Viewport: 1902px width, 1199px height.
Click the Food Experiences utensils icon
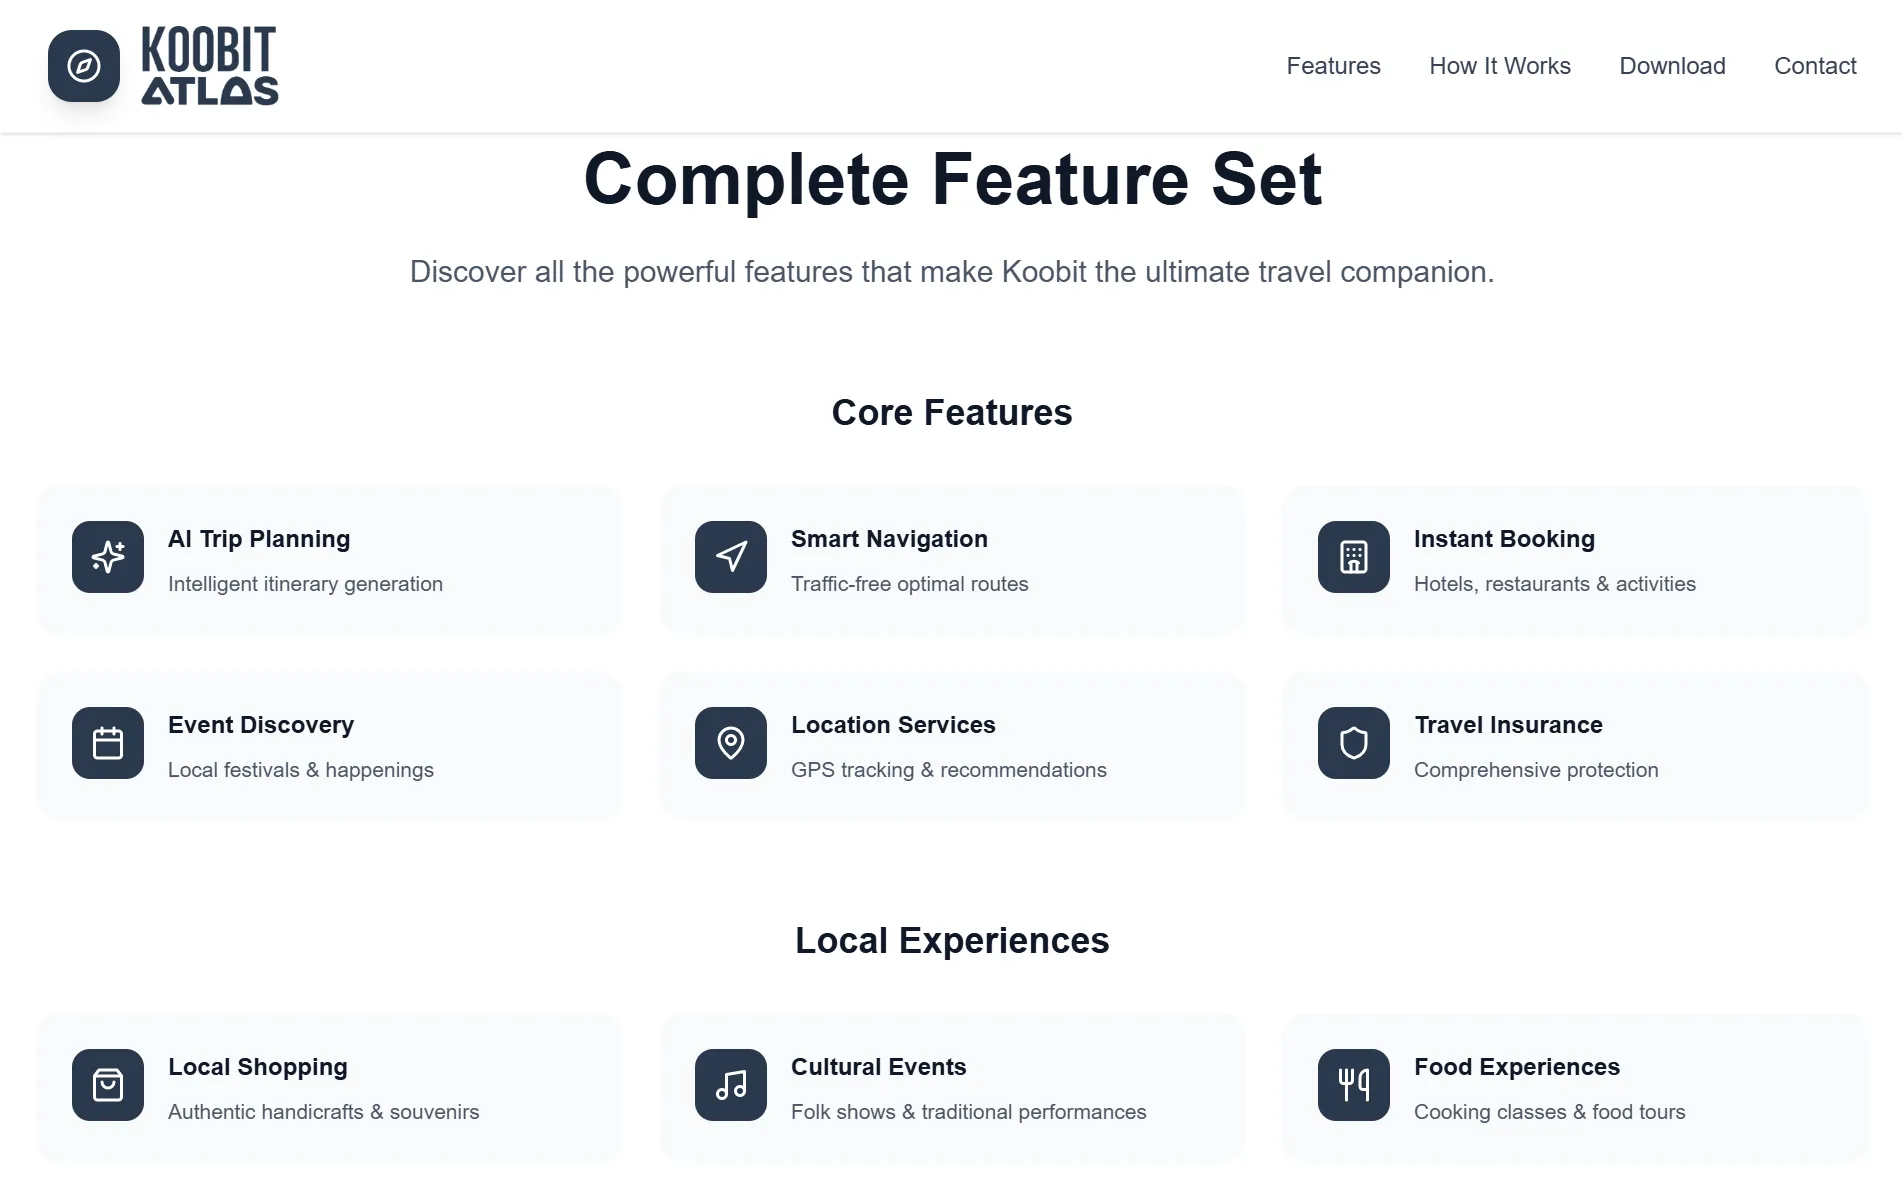point(1354,1085)
